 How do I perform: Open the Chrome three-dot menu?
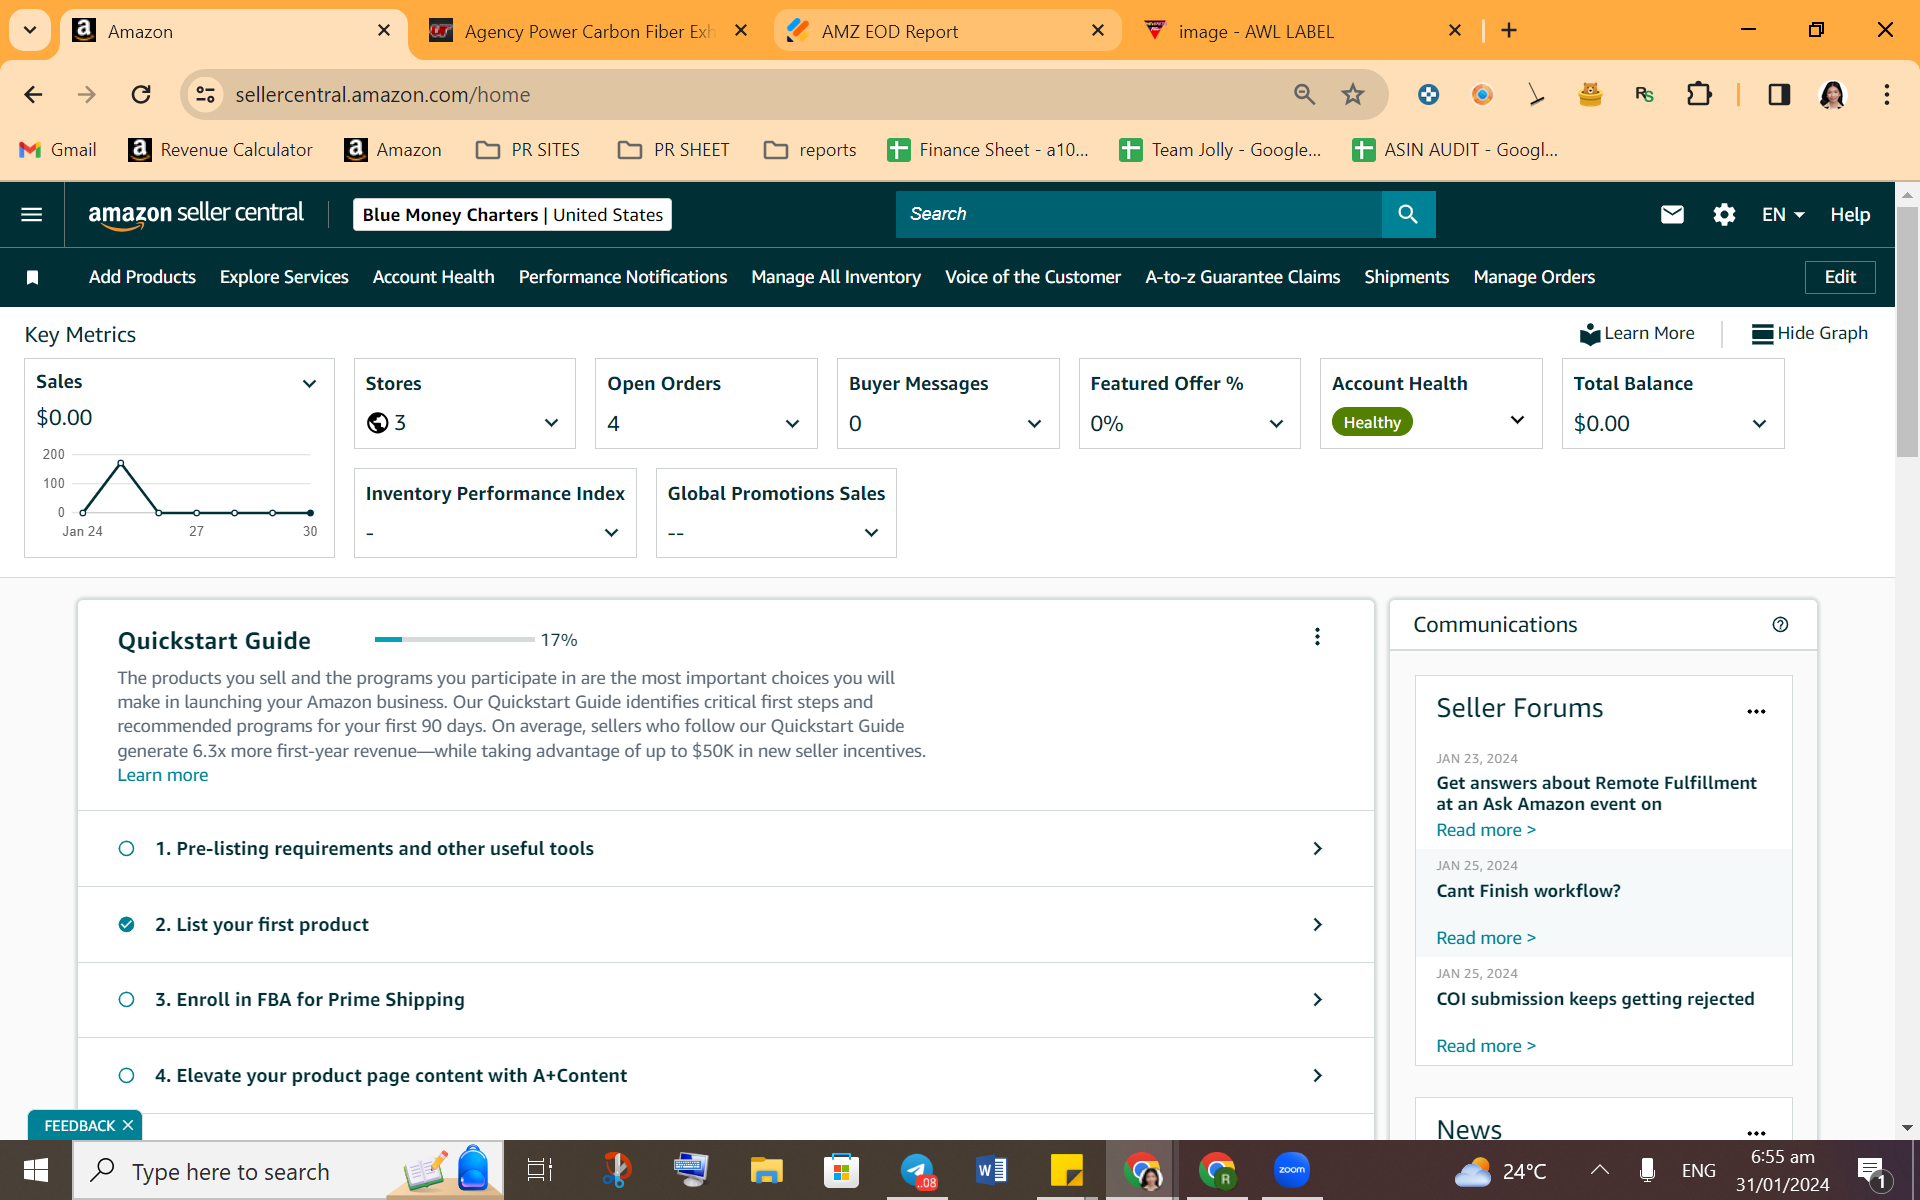pos(1887,94)
